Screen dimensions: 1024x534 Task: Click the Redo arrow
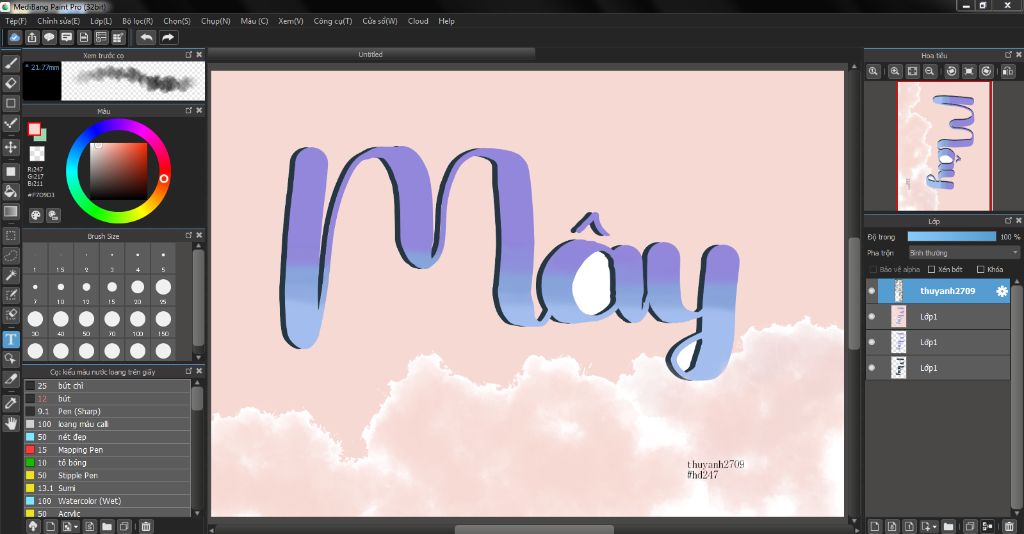tap(168, 37)
